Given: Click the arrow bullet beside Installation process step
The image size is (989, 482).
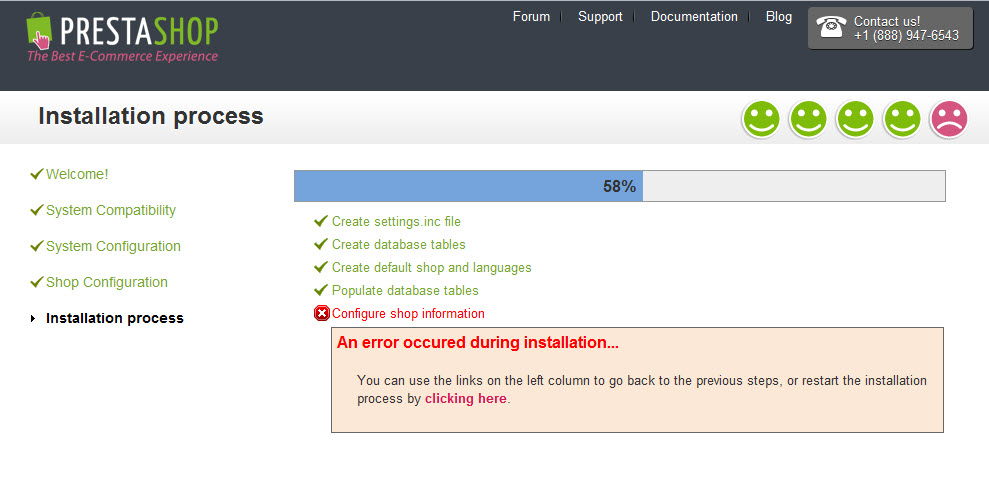Looking at the screenshot, I should tap(33, 319).
